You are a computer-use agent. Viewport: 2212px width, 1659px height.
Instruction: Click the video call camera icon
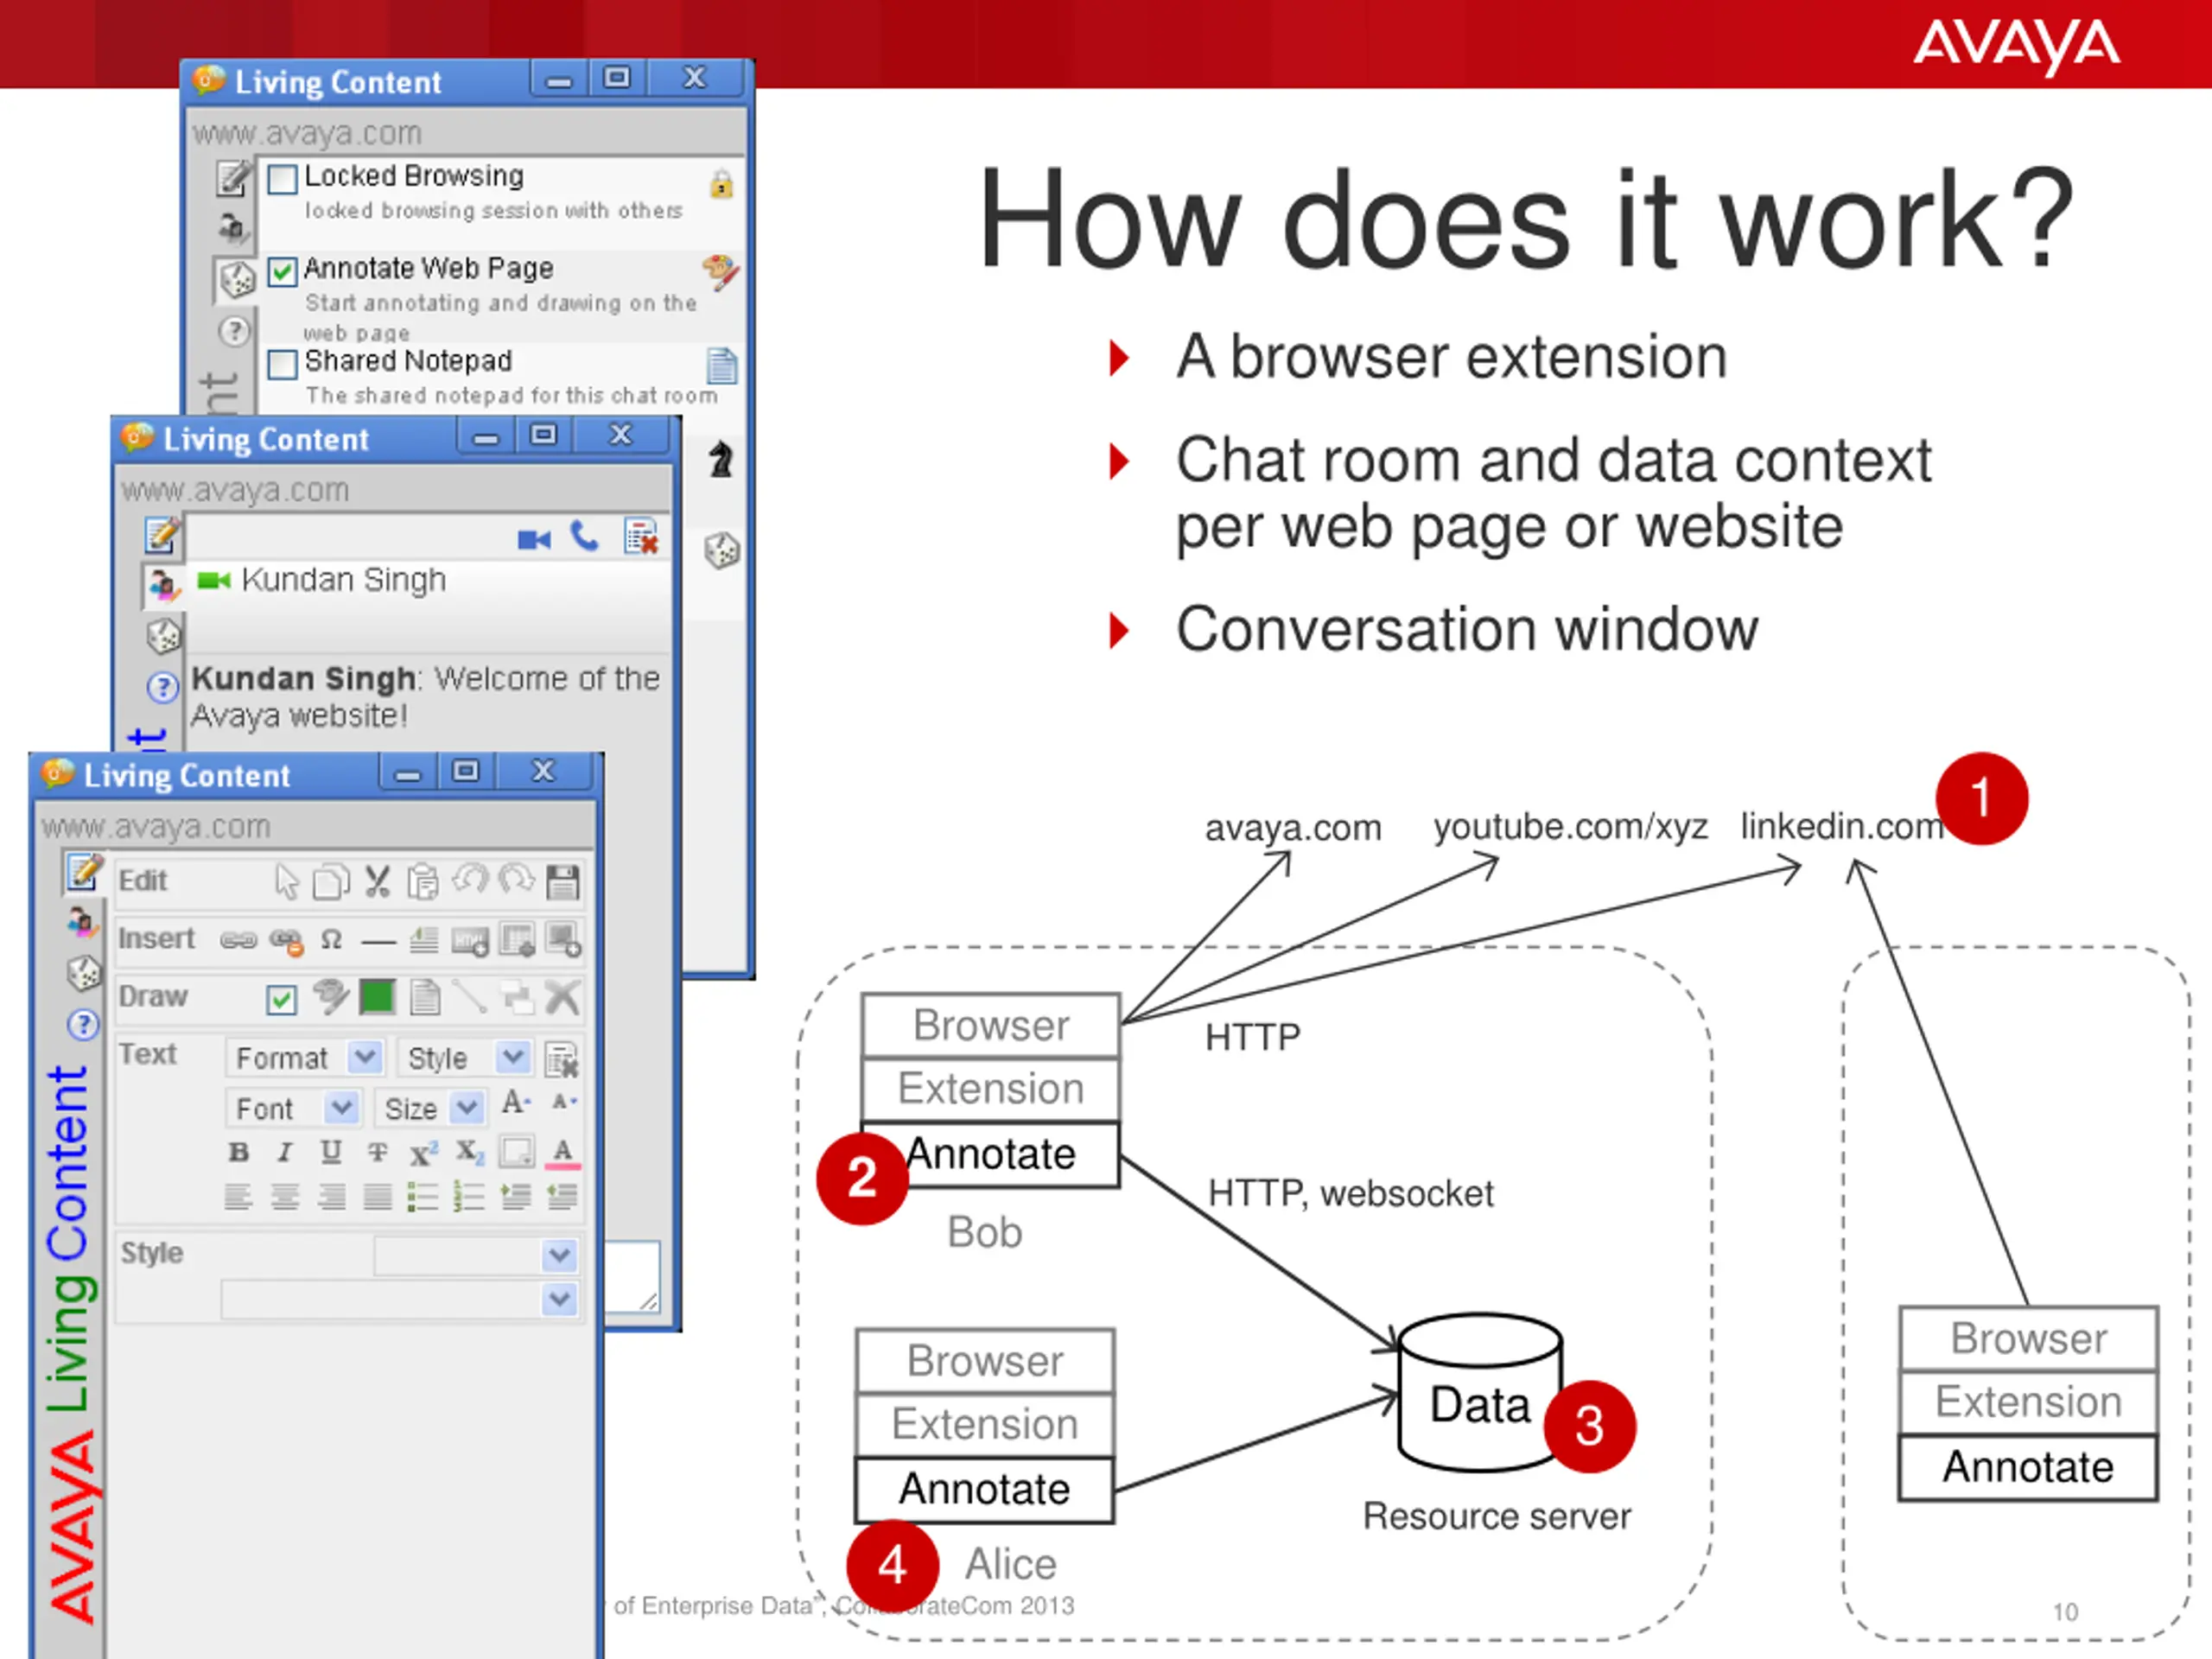534,540
